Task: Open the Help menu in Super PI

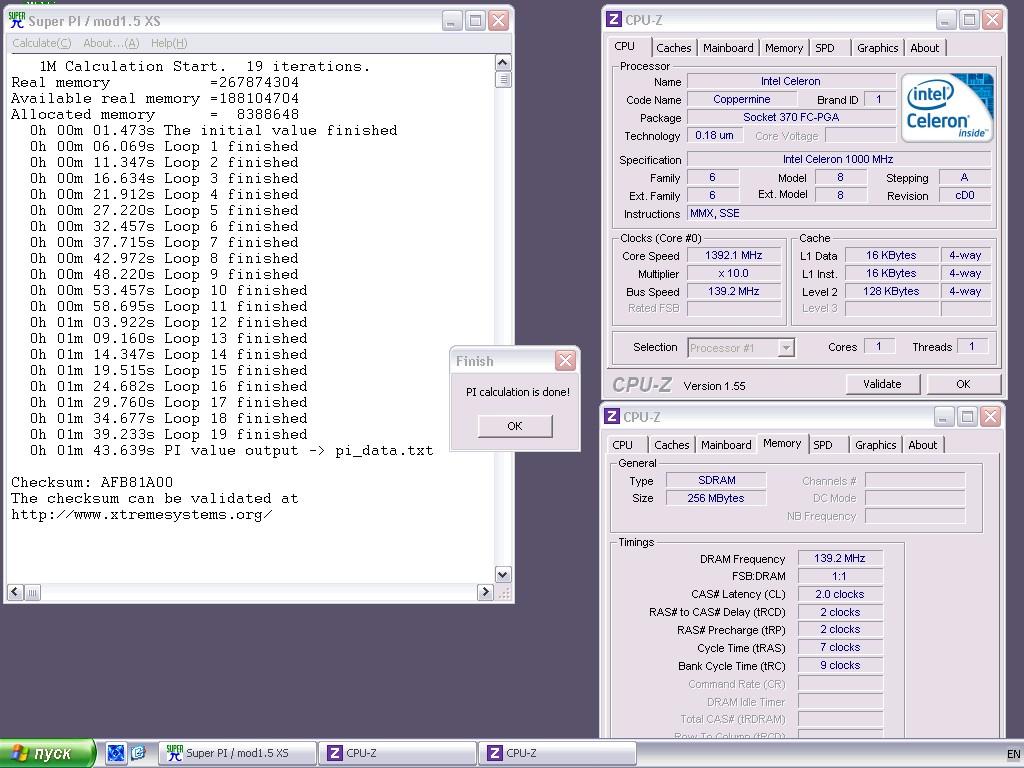Action: pyautogui.click(x=169, y=43)
